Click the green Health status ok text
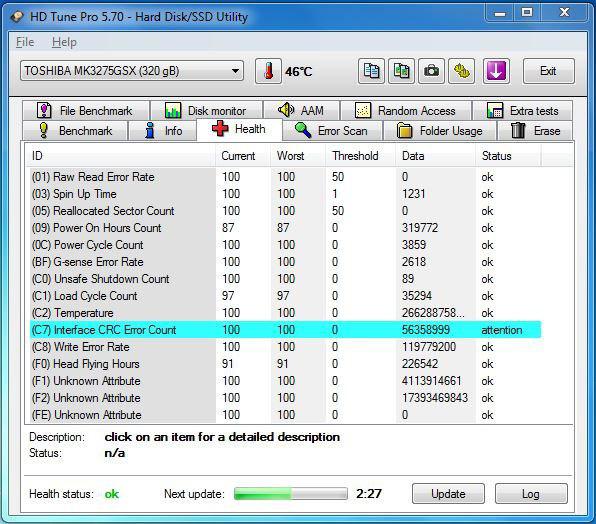This screenshot has height=524, width=596. 111,494
